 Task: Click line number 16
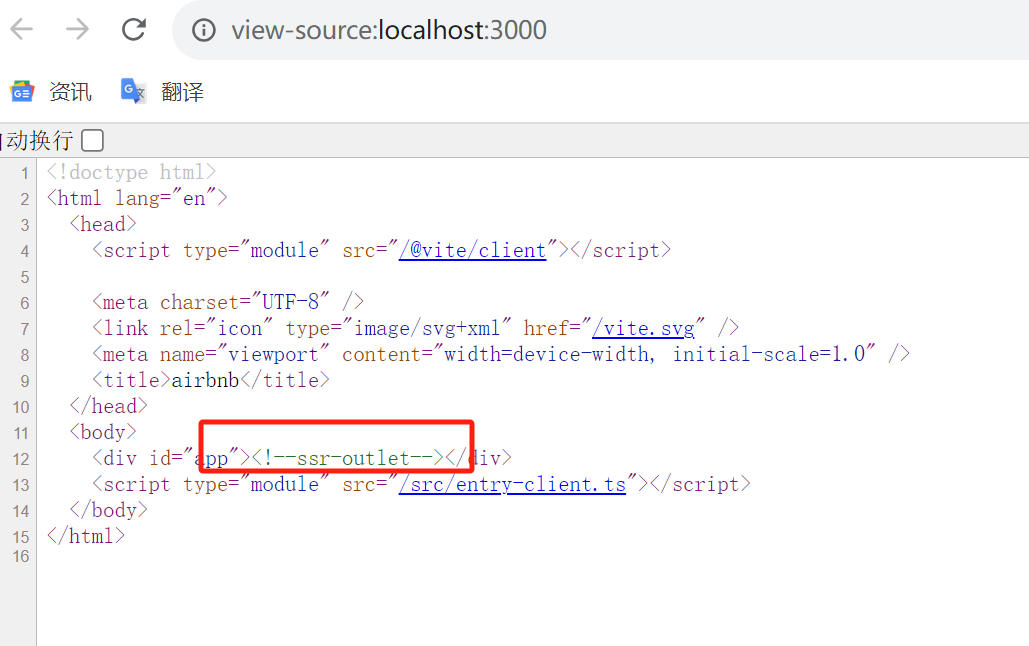pos(21,556)
